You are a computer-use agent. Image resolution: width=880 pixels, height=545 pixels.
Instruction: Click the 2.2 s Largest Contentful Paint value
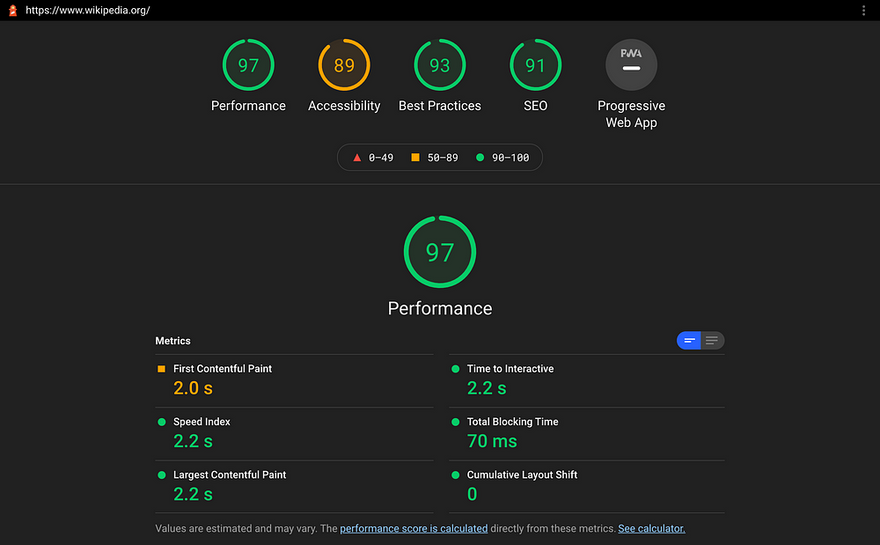pyautogui.click(x=193, y=494)
